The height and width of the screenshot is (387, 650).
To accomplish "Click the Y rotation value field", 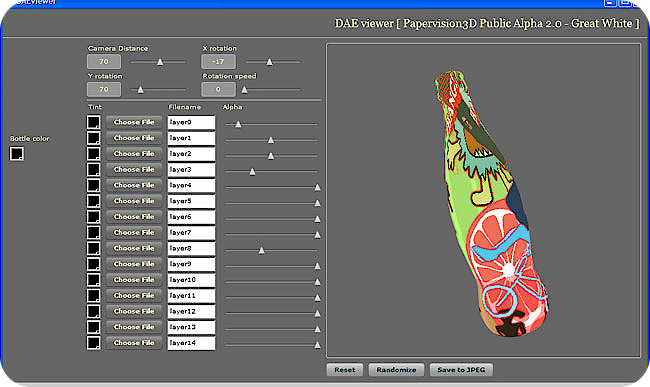I will click(x=104, y=89).
